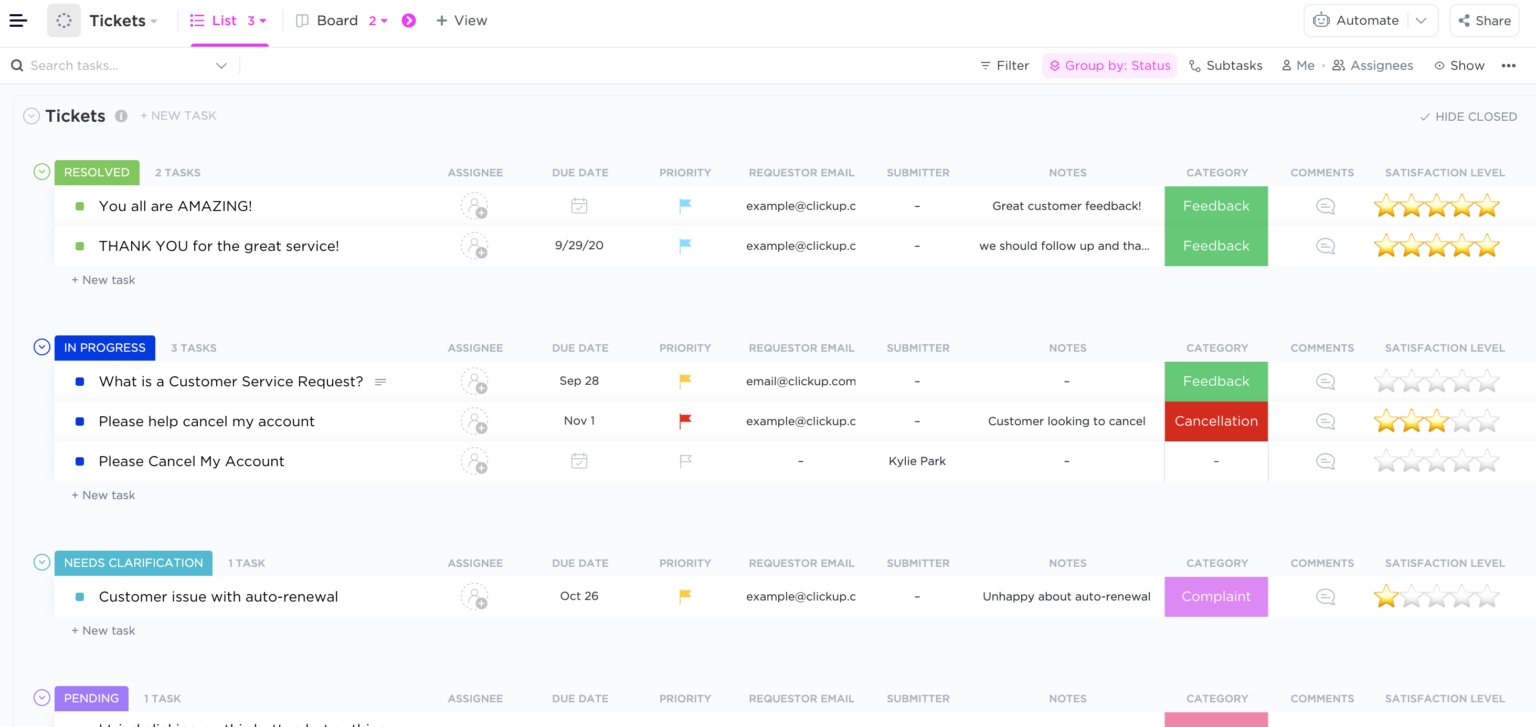The image size is (1536, 727).
Task: Enable the Me filter mode
Action: coord(1298,65)
